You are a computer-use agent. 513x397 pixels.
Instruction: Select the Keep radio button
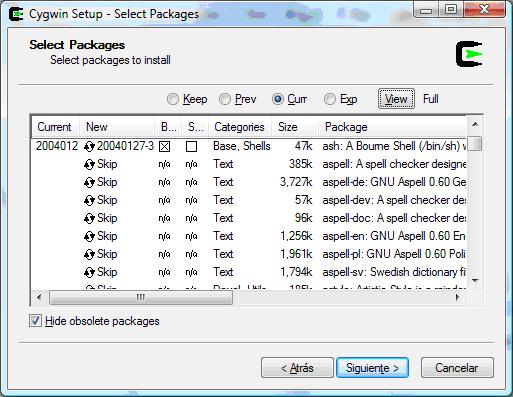point(172,99)
